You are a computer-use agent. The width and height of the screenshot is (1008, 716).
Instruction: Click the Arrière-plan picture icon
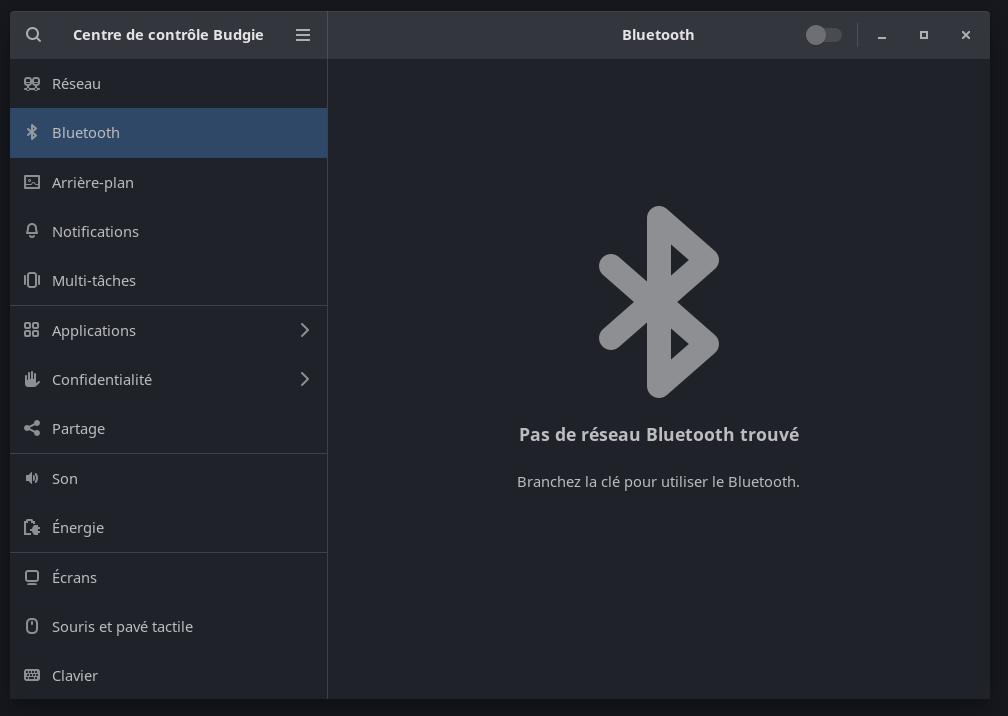(32, 183)
